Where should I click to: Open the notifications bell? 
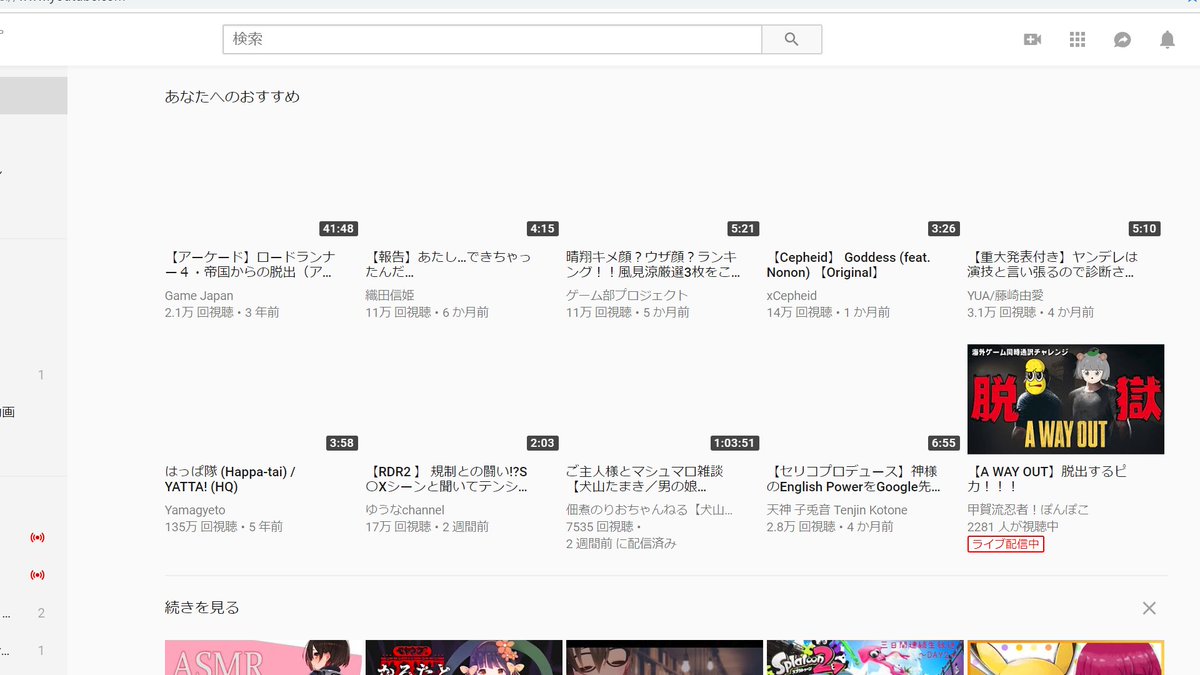(x=1167, y=39)
